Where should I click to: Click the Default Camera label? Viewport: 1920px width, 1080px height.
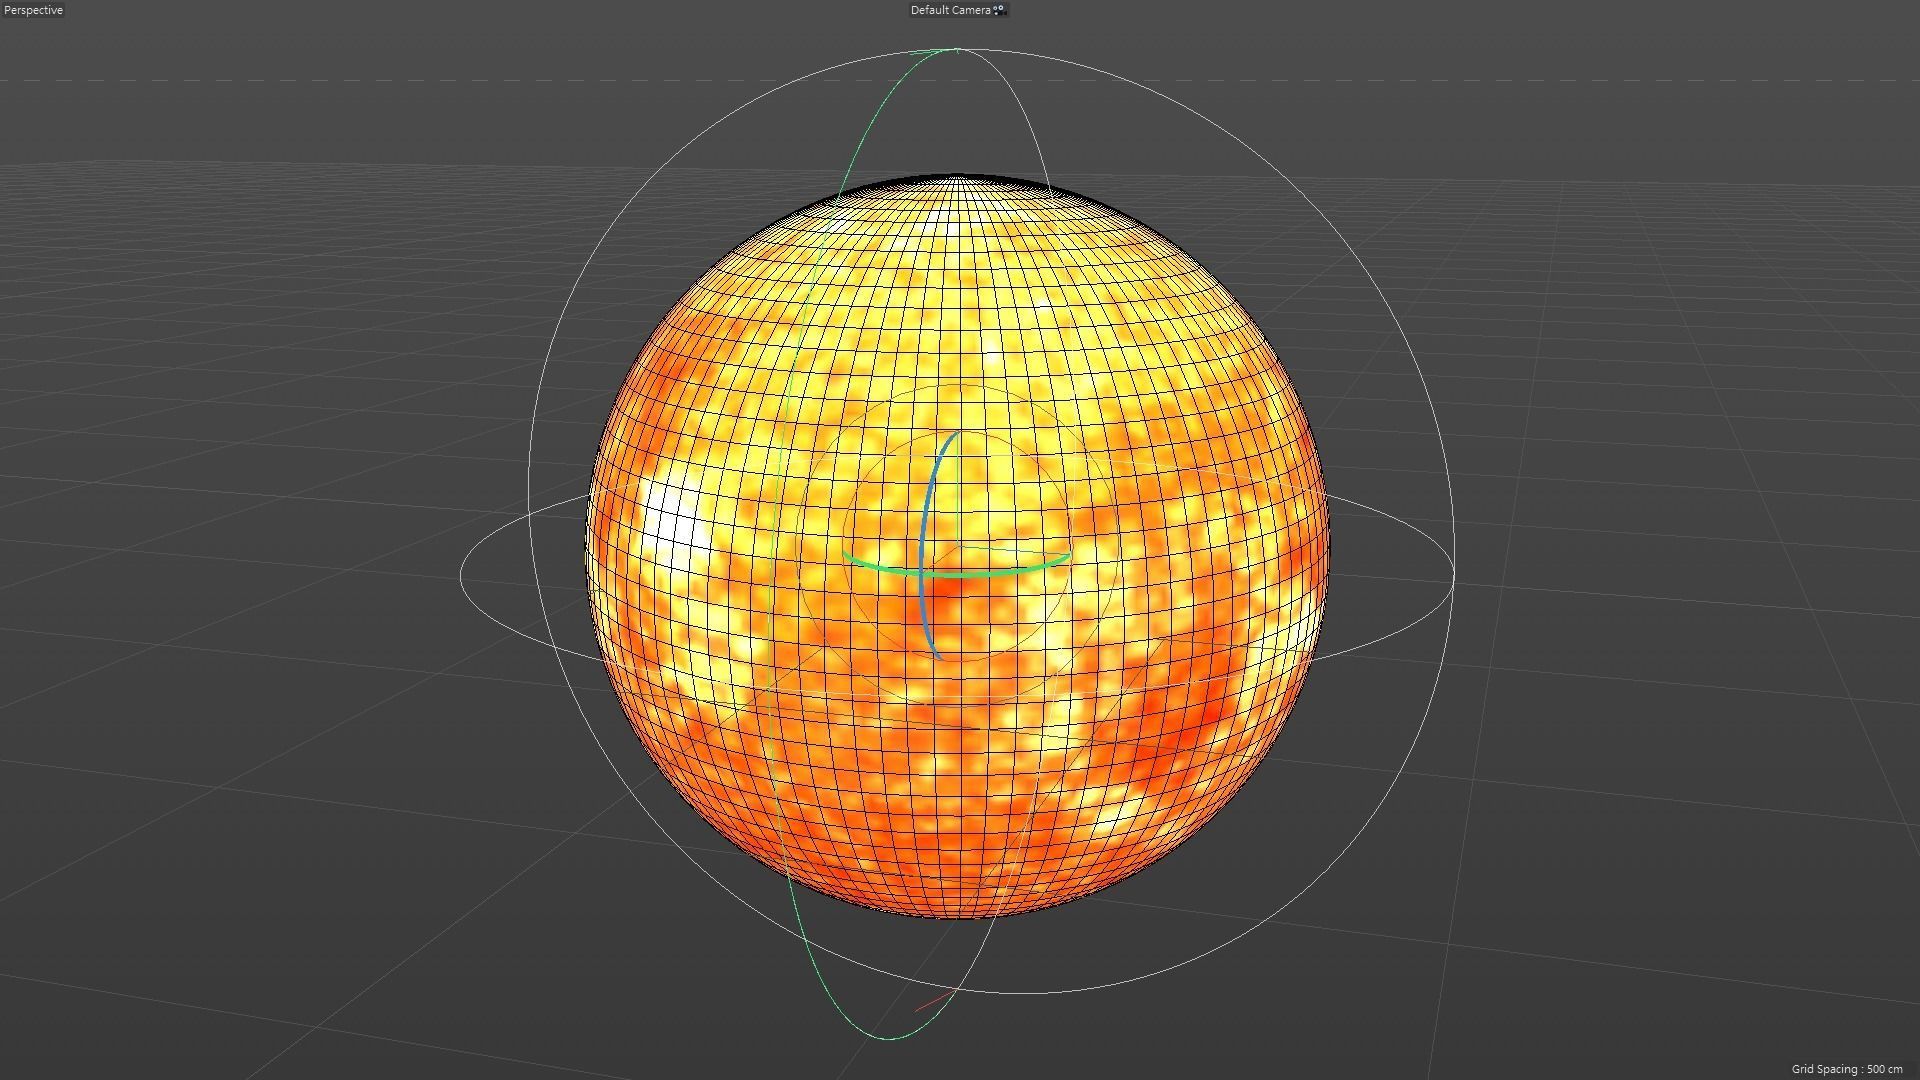coord(951,10)
